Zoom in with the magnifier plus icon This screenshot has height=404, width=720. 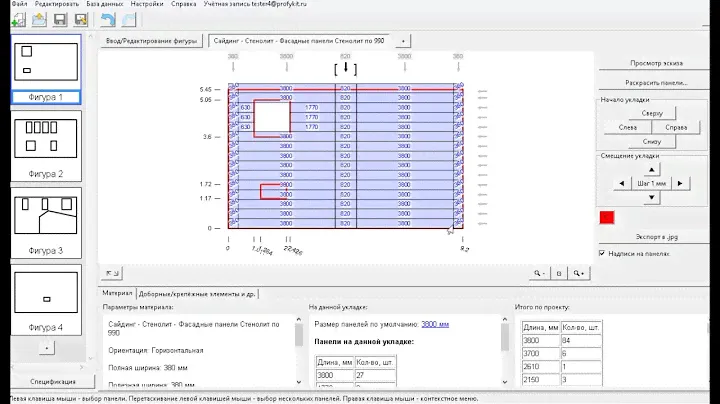click(580, 272)
